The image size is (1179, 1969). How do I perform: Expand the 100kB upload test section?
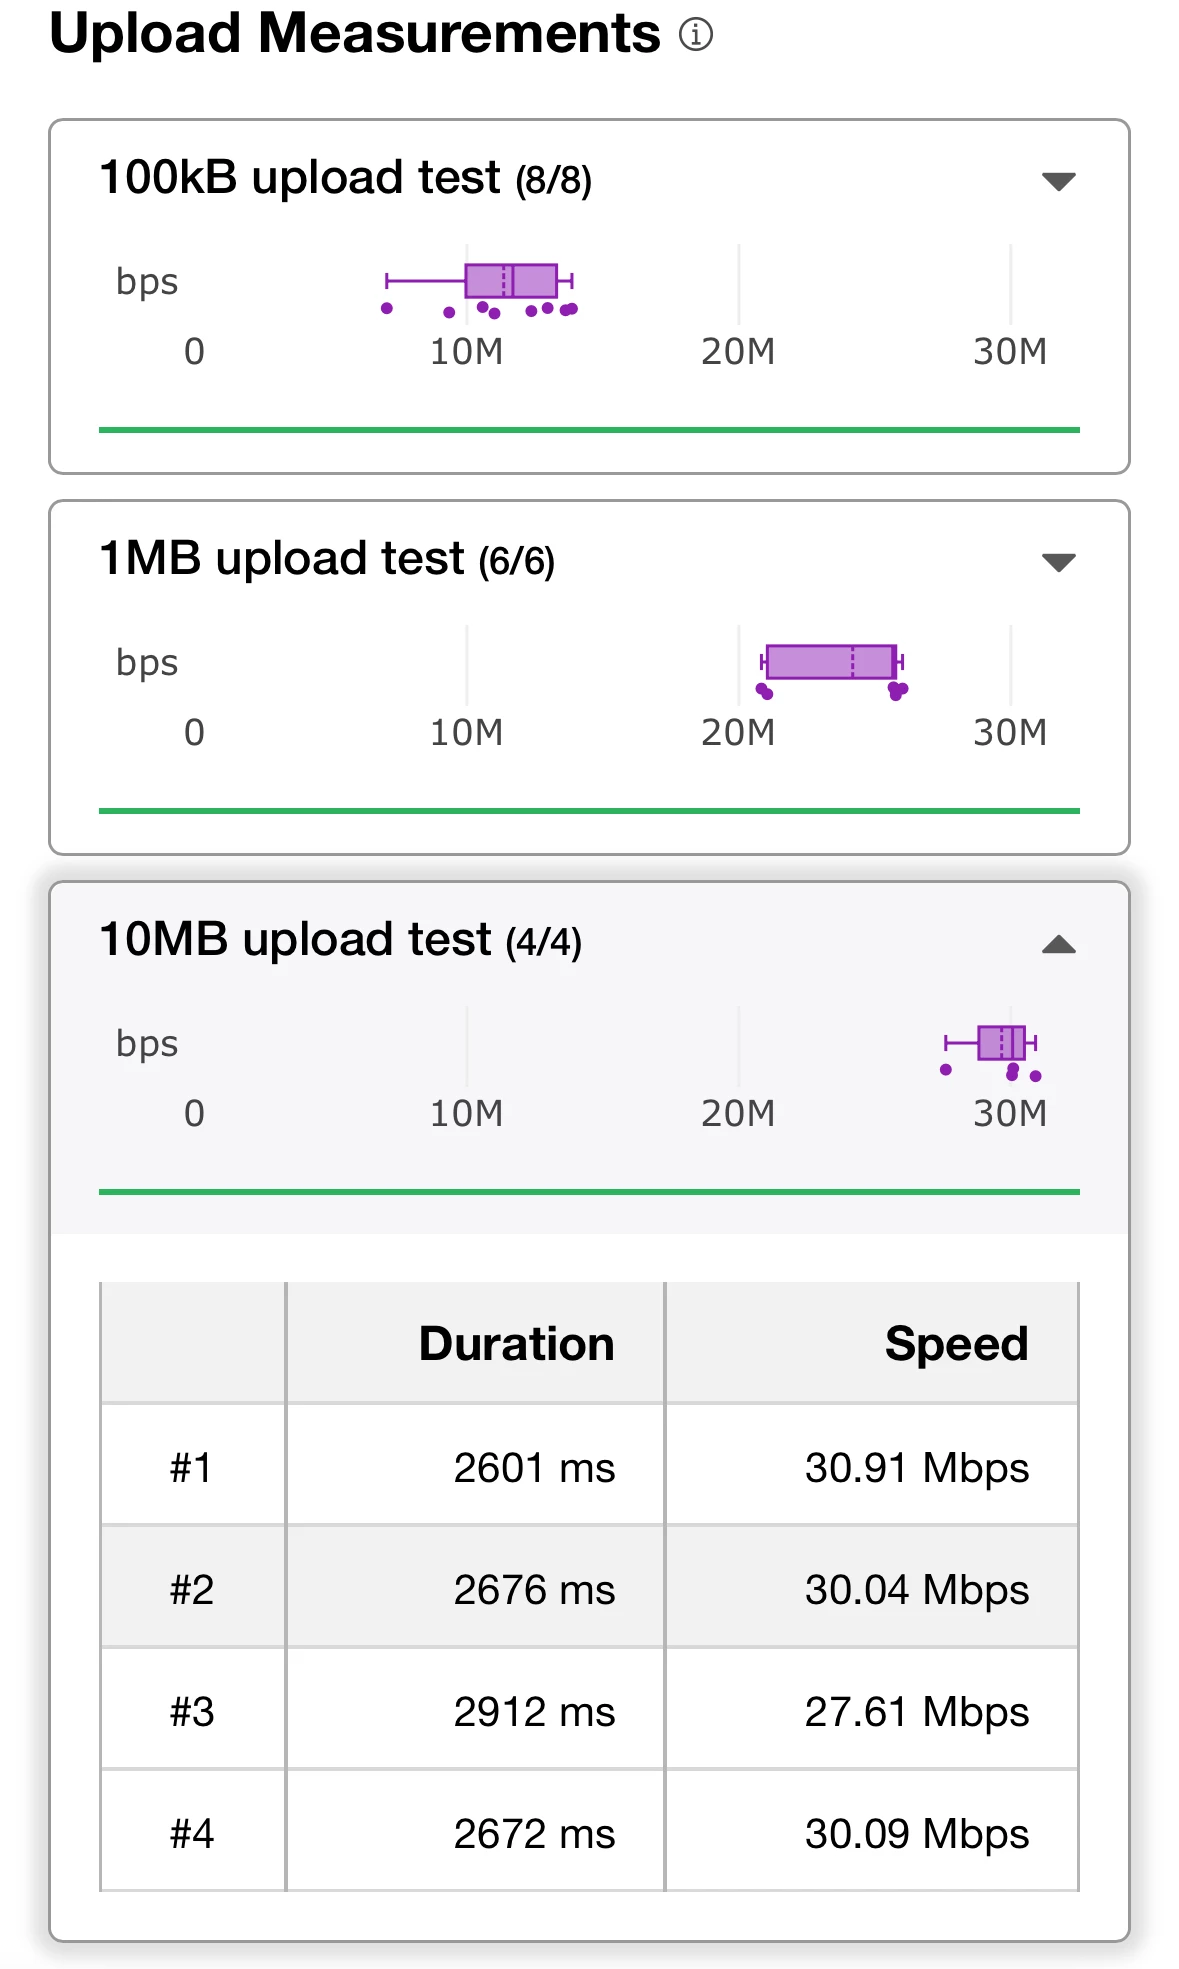coord(1058,181)
